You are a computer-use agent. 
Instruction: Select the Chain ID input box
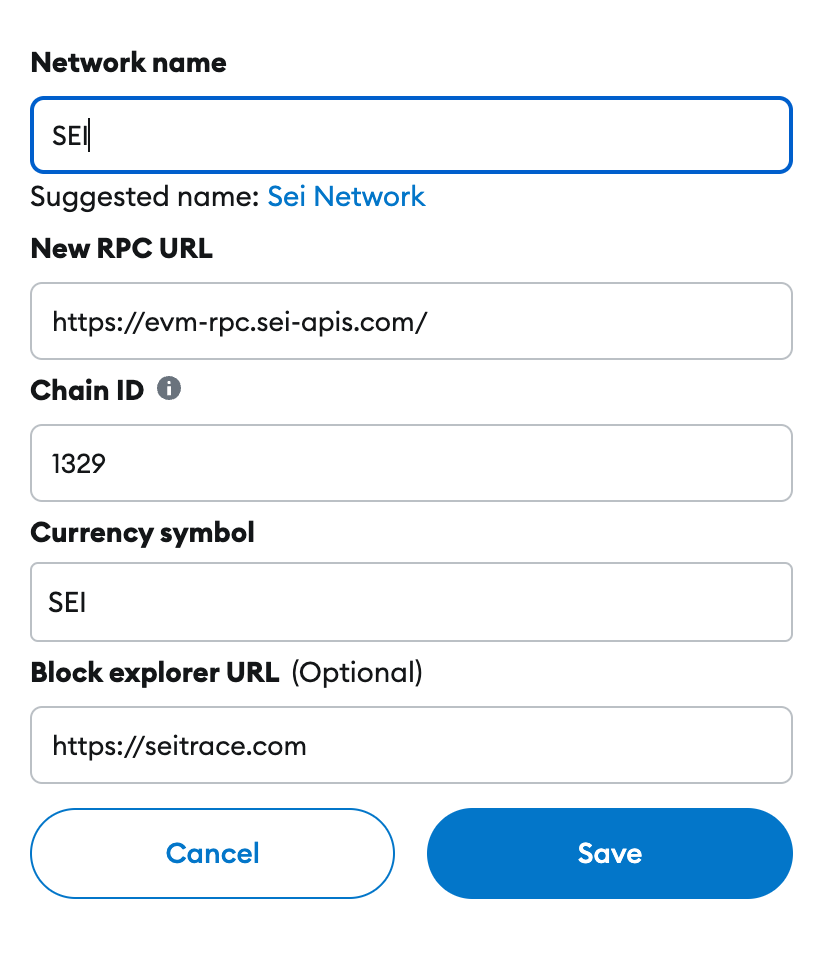[411, 463]
